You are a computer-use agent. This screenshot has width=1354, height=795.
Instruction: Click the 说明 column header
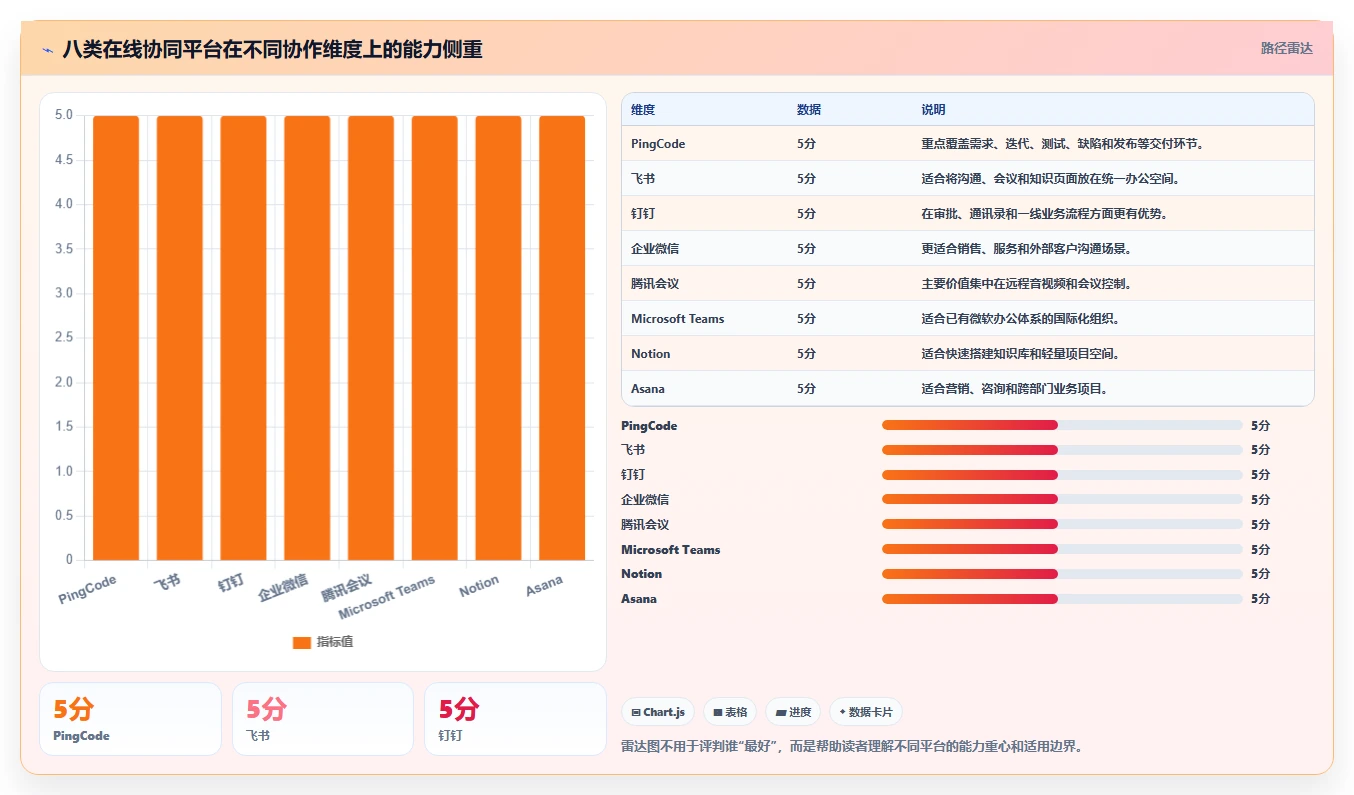[933, 110]
